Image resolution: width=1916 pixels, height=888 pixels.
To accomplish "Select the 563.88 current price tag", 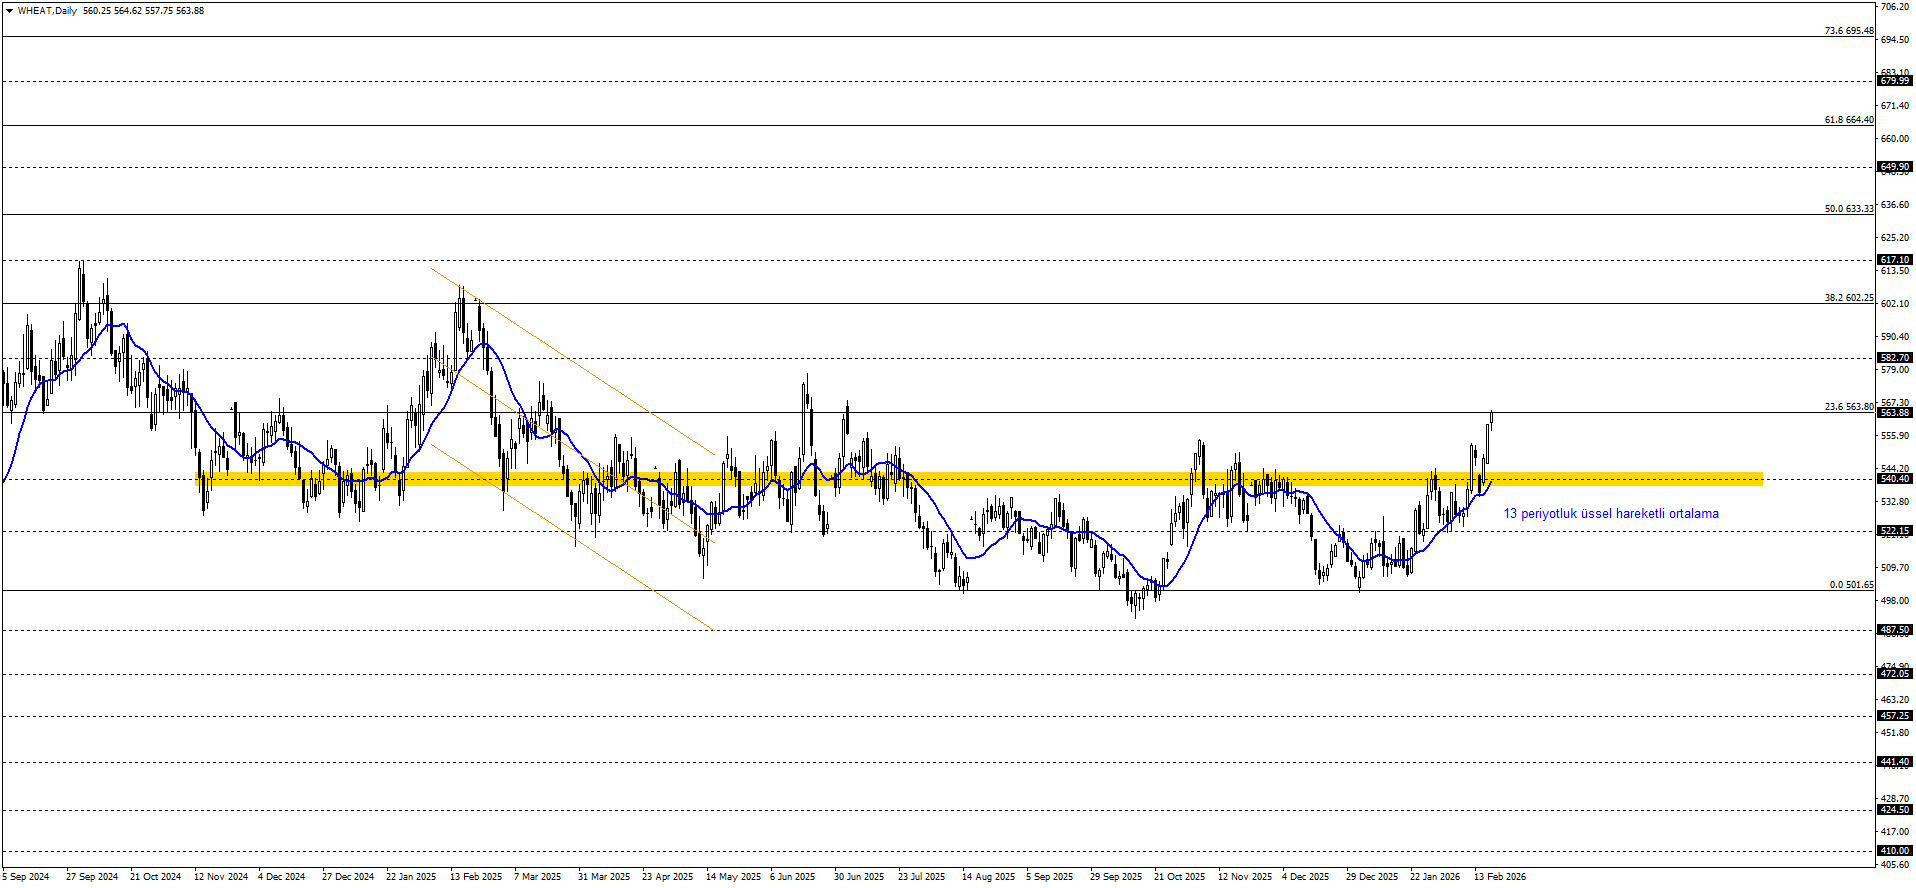I will (1894, 413).
